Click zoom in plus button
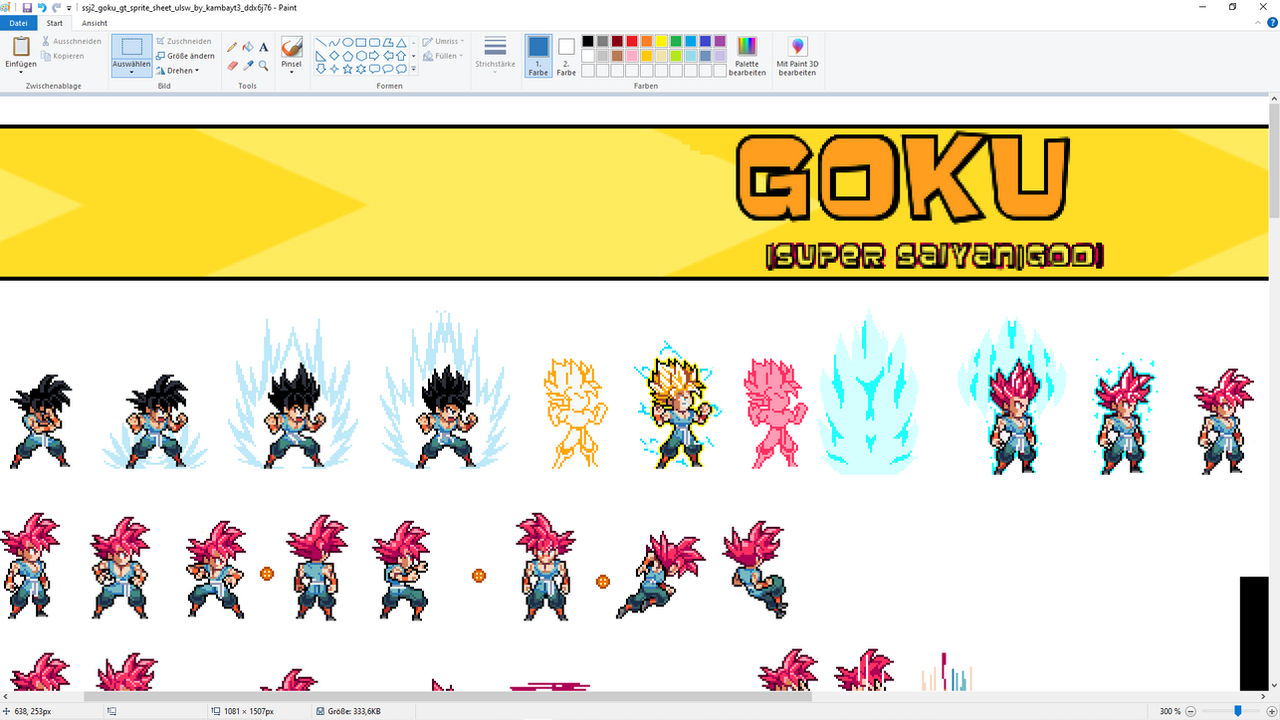1280x720 pixels. 1270,711
